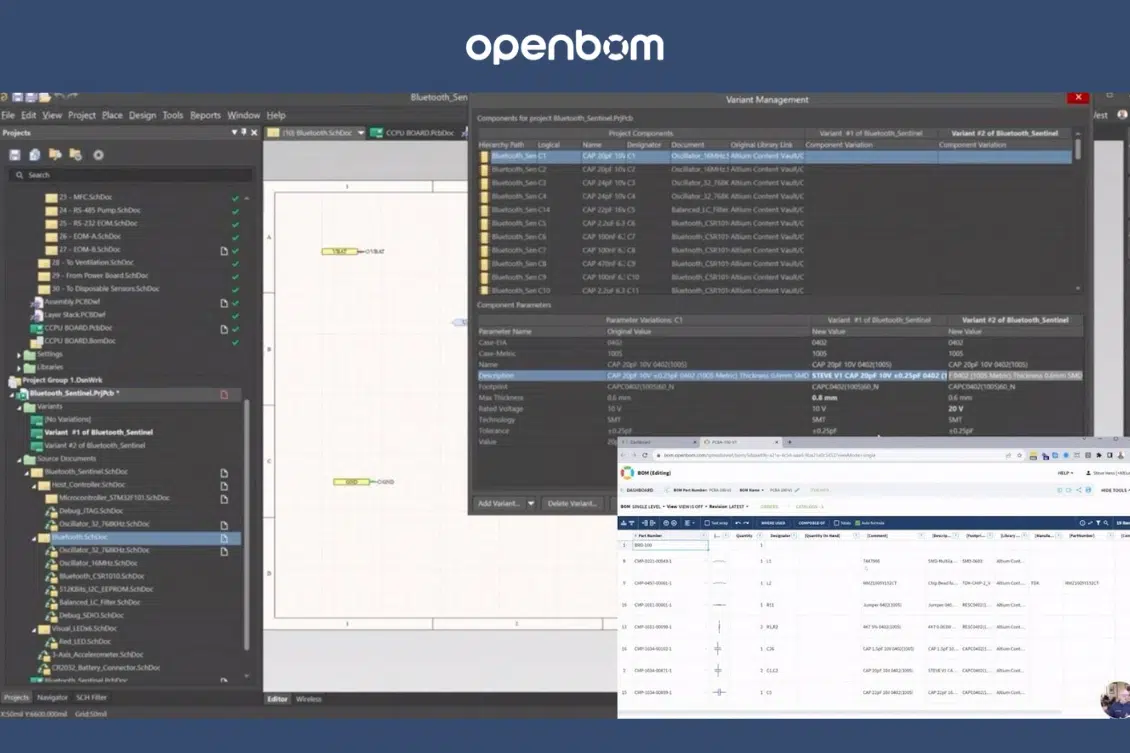1130x753 pixels.
Task: Click the undo arrow in OpenBOM toolbar
Action: (738, 523)
